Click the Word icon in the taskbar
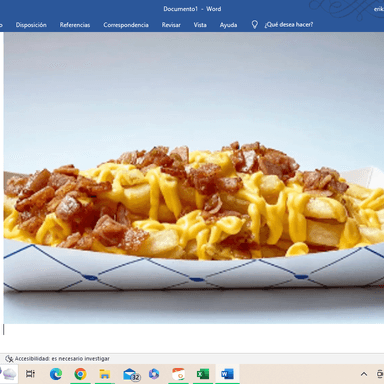 tap(227, 374)
